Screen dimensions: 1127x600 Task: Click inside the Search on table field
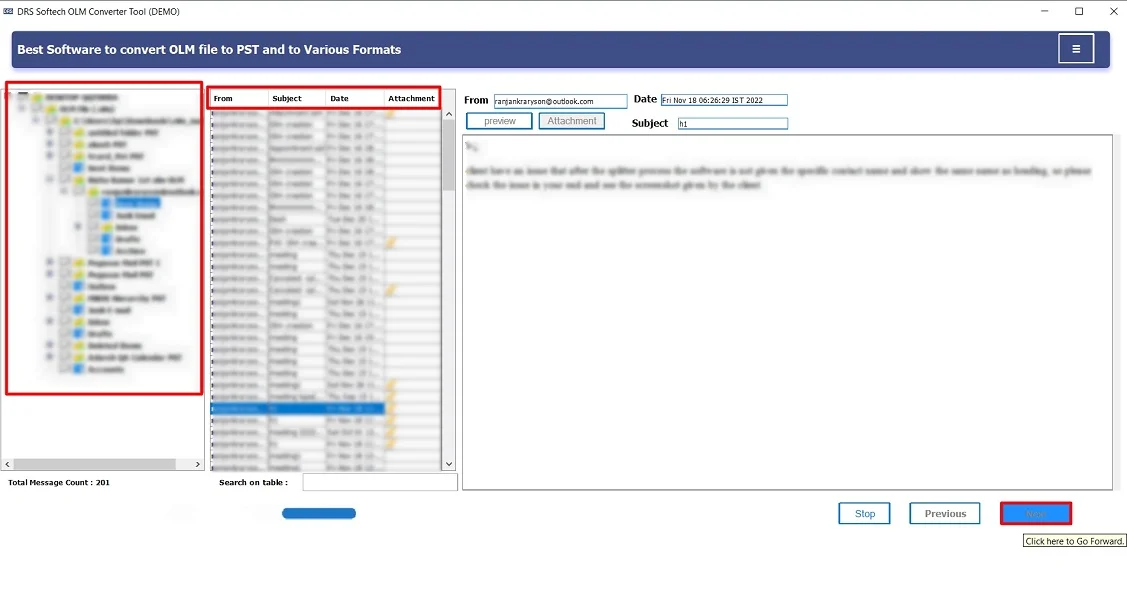pos(380,481)
